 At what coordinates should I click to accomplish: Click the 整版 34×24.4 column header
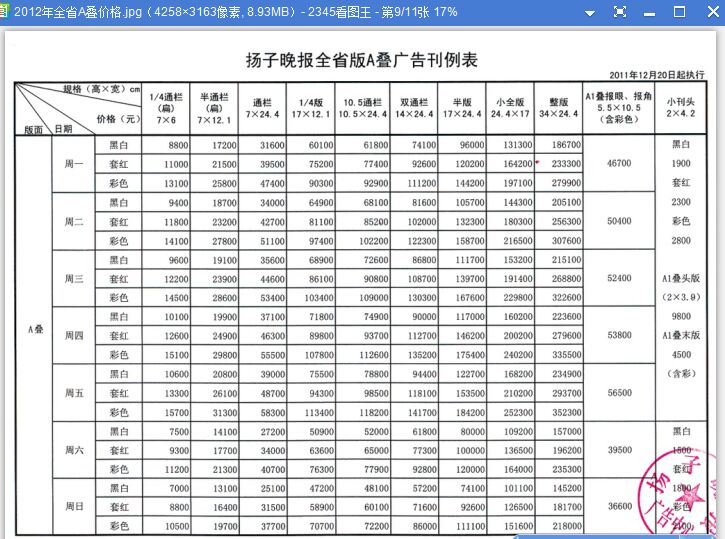click(559, 108)
